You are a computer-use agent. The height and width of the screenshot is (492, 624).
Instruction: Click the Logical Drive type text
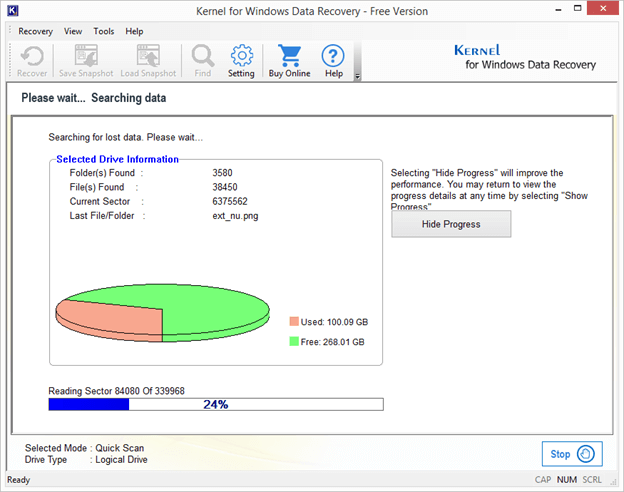pos(121,459)
